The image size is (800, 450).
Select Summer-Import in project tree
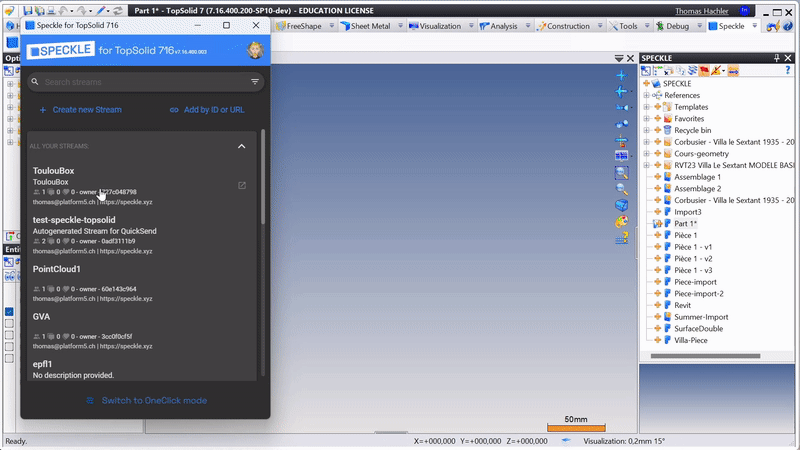(x=701, y=317)
